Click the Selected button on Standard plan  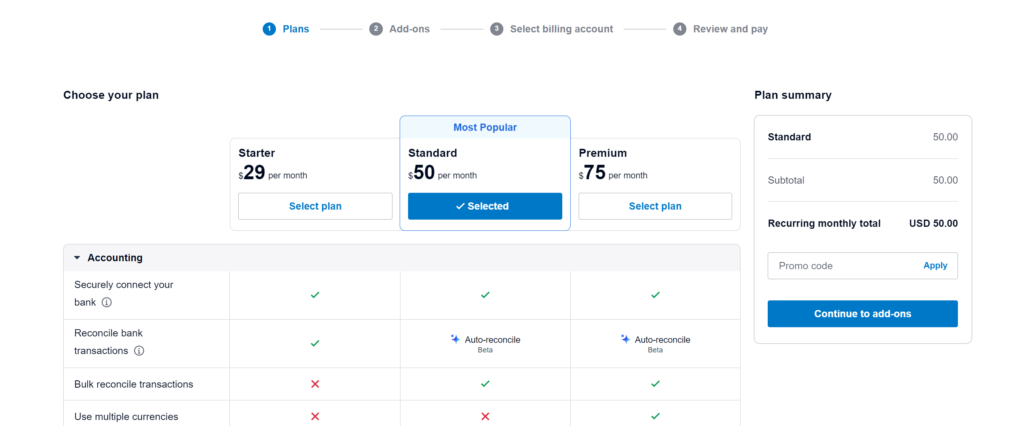click(x=485, y=206)
